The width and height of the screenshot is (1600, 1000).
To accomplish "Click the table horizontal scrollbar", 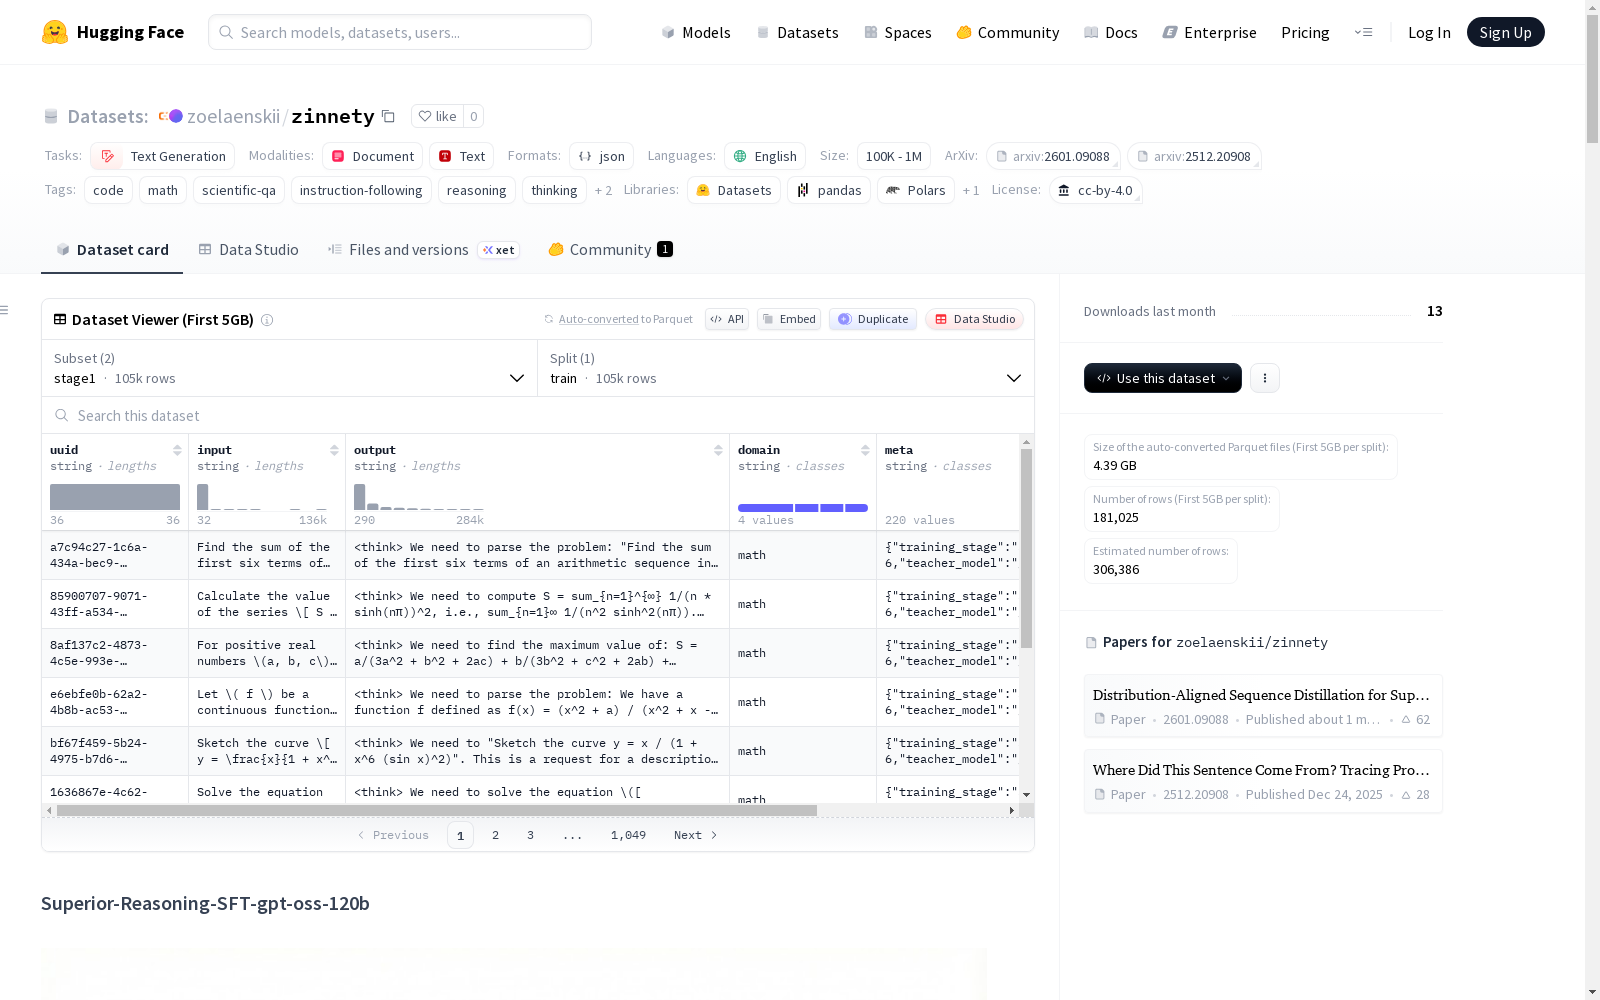I will 437,810.
